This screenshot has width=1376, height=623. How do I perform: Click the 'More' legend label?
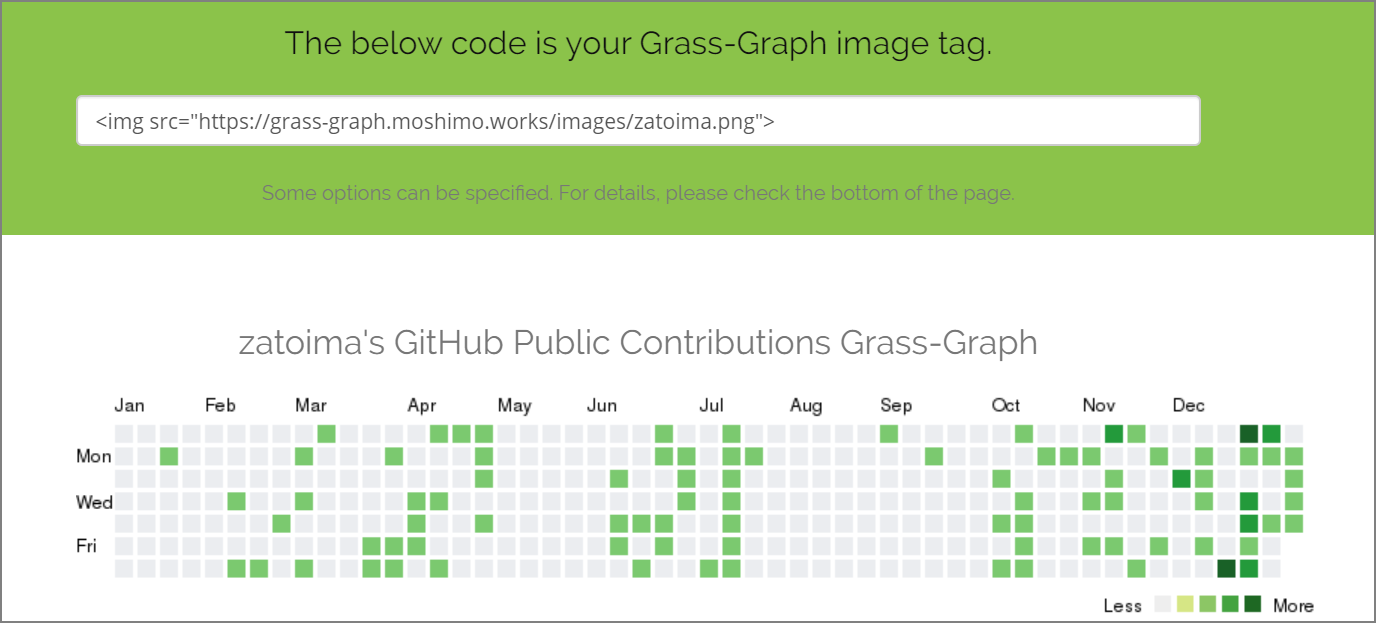[x=1293, y=606]
